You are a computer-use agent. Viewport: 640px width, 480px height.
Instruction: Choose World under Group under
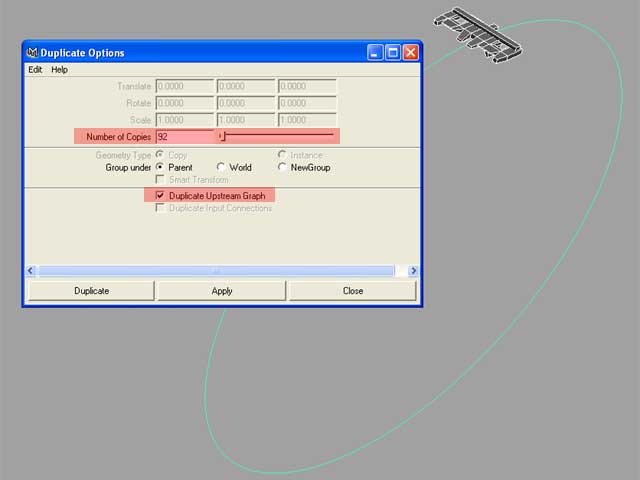point(221,167)
